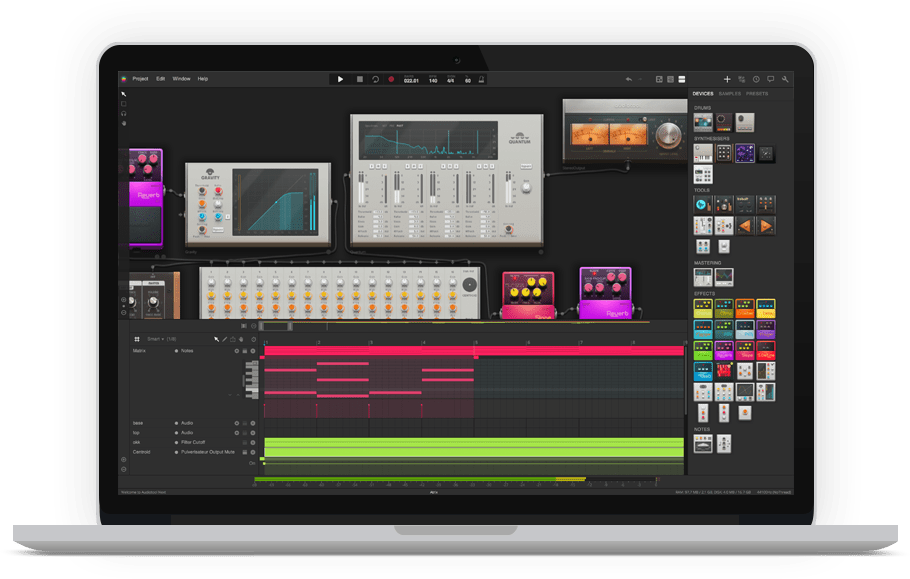This screenshot has height=579, width=910.
Task: Enable loop playback in the transport
Action: tap(375, 80)
